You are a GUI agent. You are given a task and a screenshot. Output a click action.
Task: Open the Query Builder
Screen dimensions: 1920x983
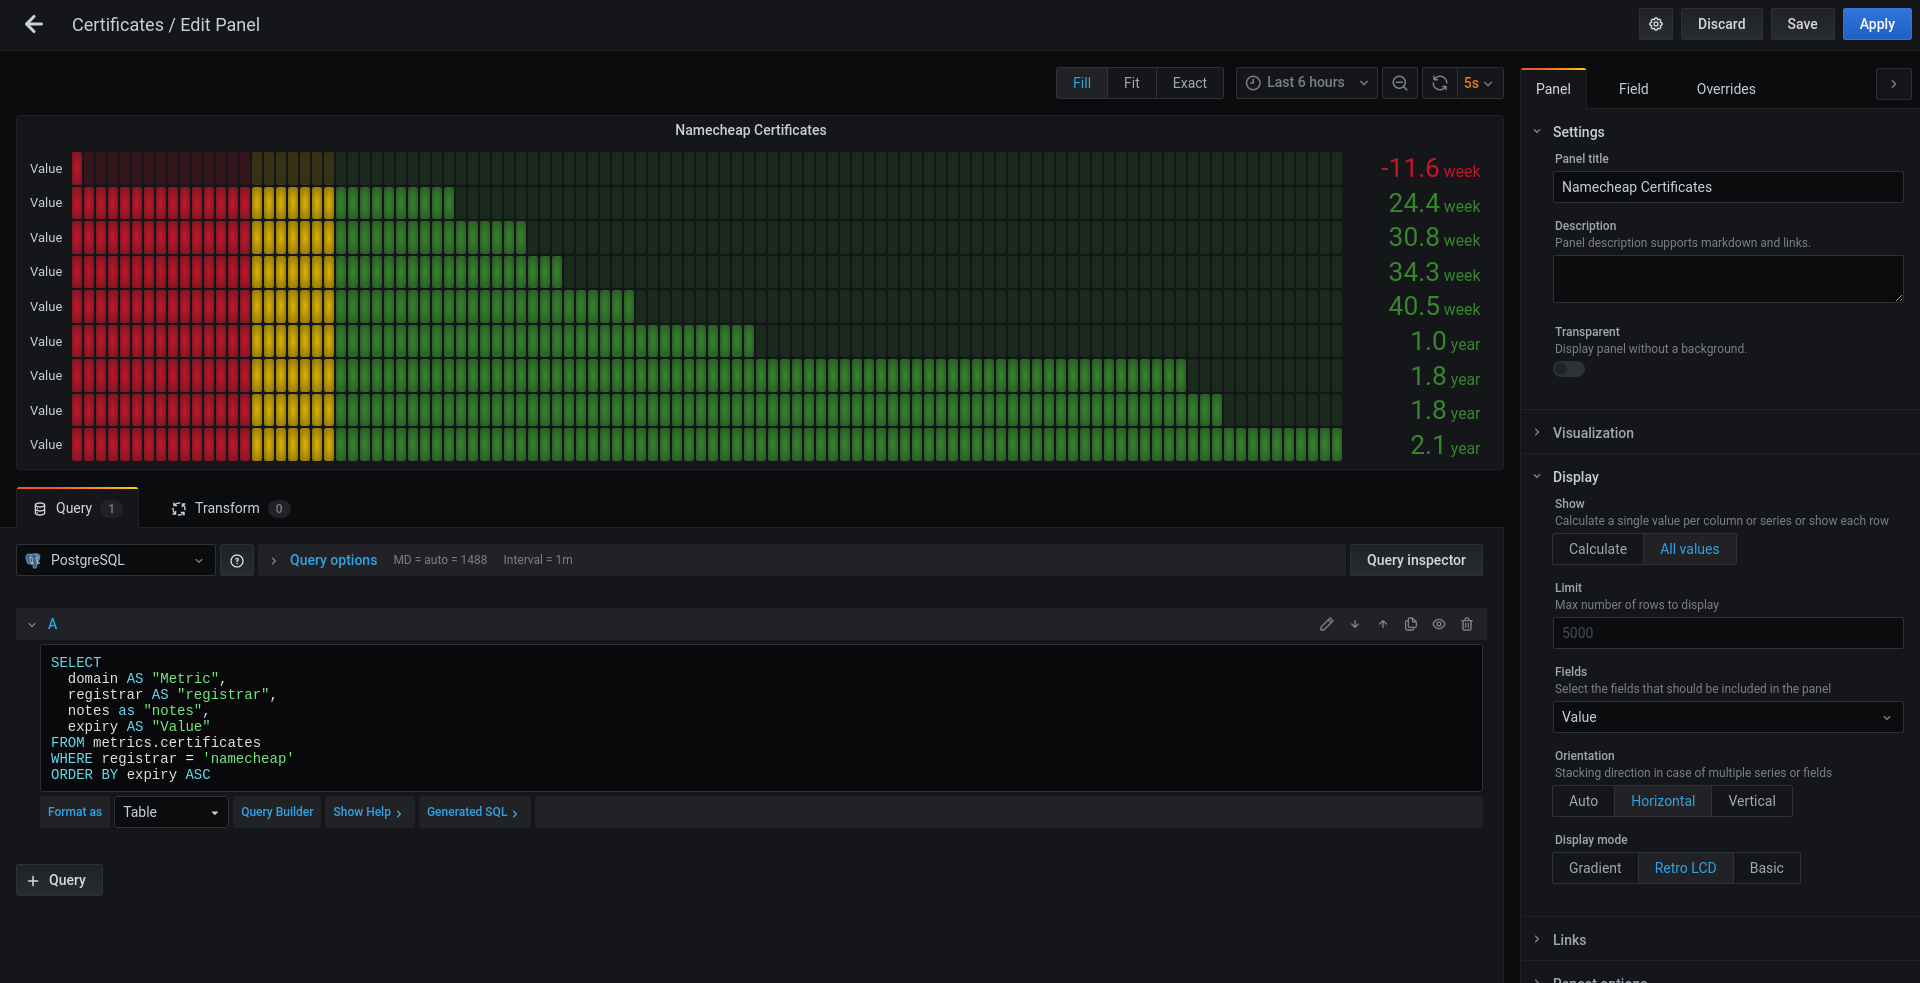point(277,812)
